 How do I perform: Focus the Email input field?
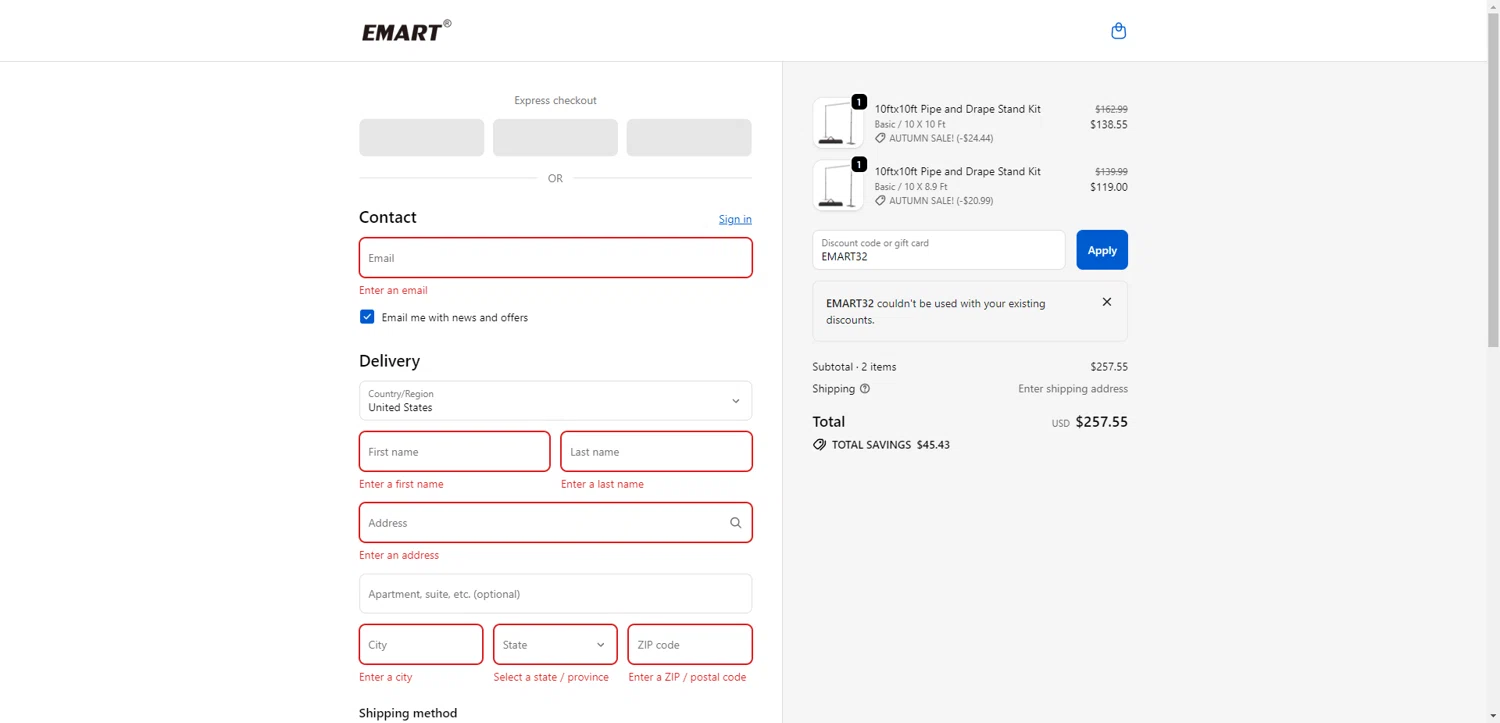point(555,258)
